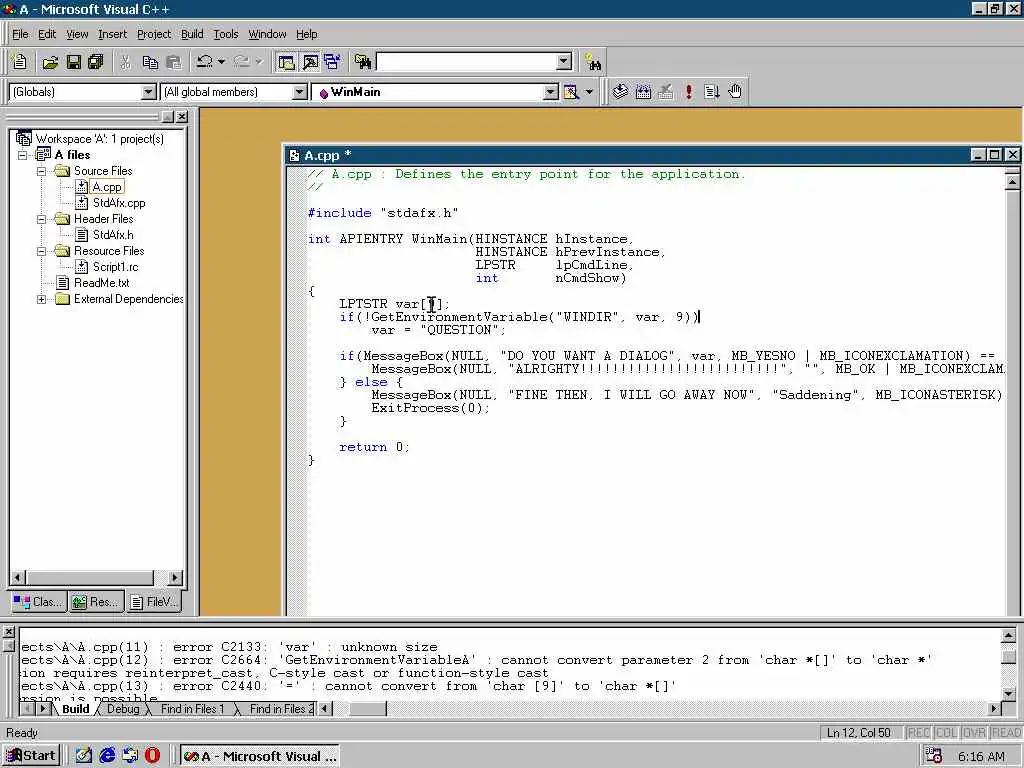Open the File menu
The height and width of the screenshot is (768, 1024).
pyautogui.click(x=20, y=34)
